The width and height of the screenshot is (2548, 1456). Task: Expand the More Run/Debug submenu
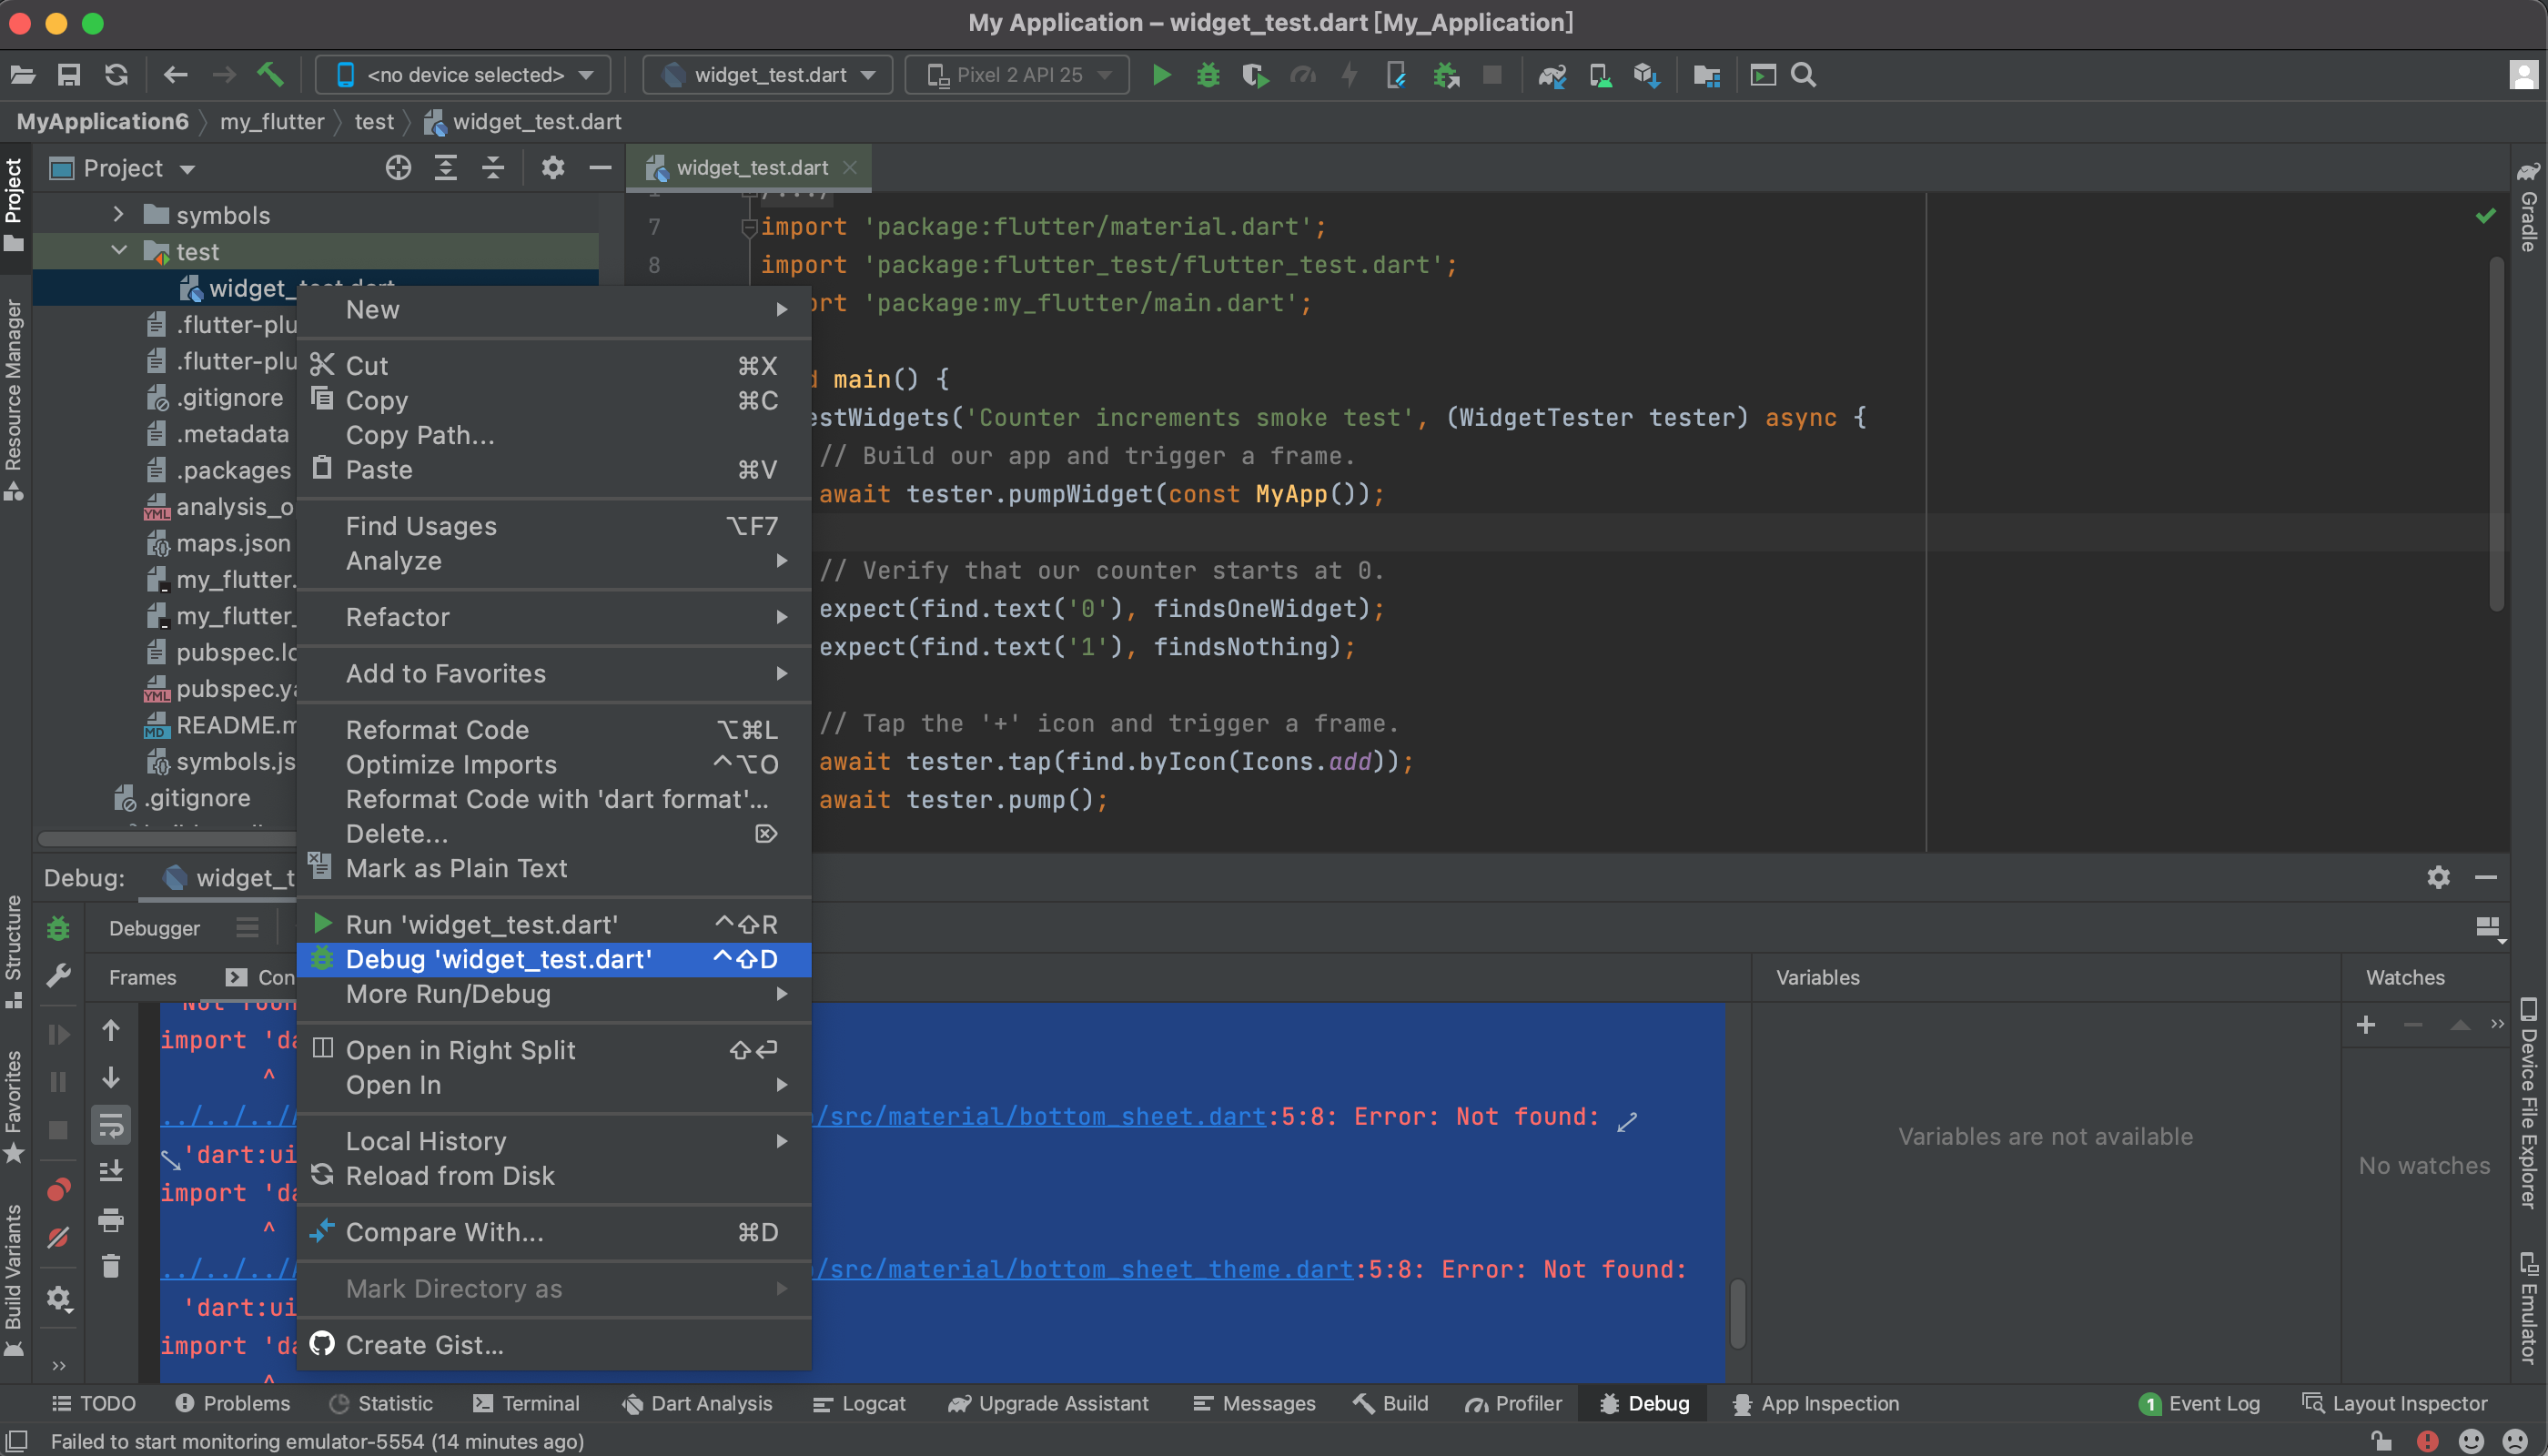click(555, 994)
